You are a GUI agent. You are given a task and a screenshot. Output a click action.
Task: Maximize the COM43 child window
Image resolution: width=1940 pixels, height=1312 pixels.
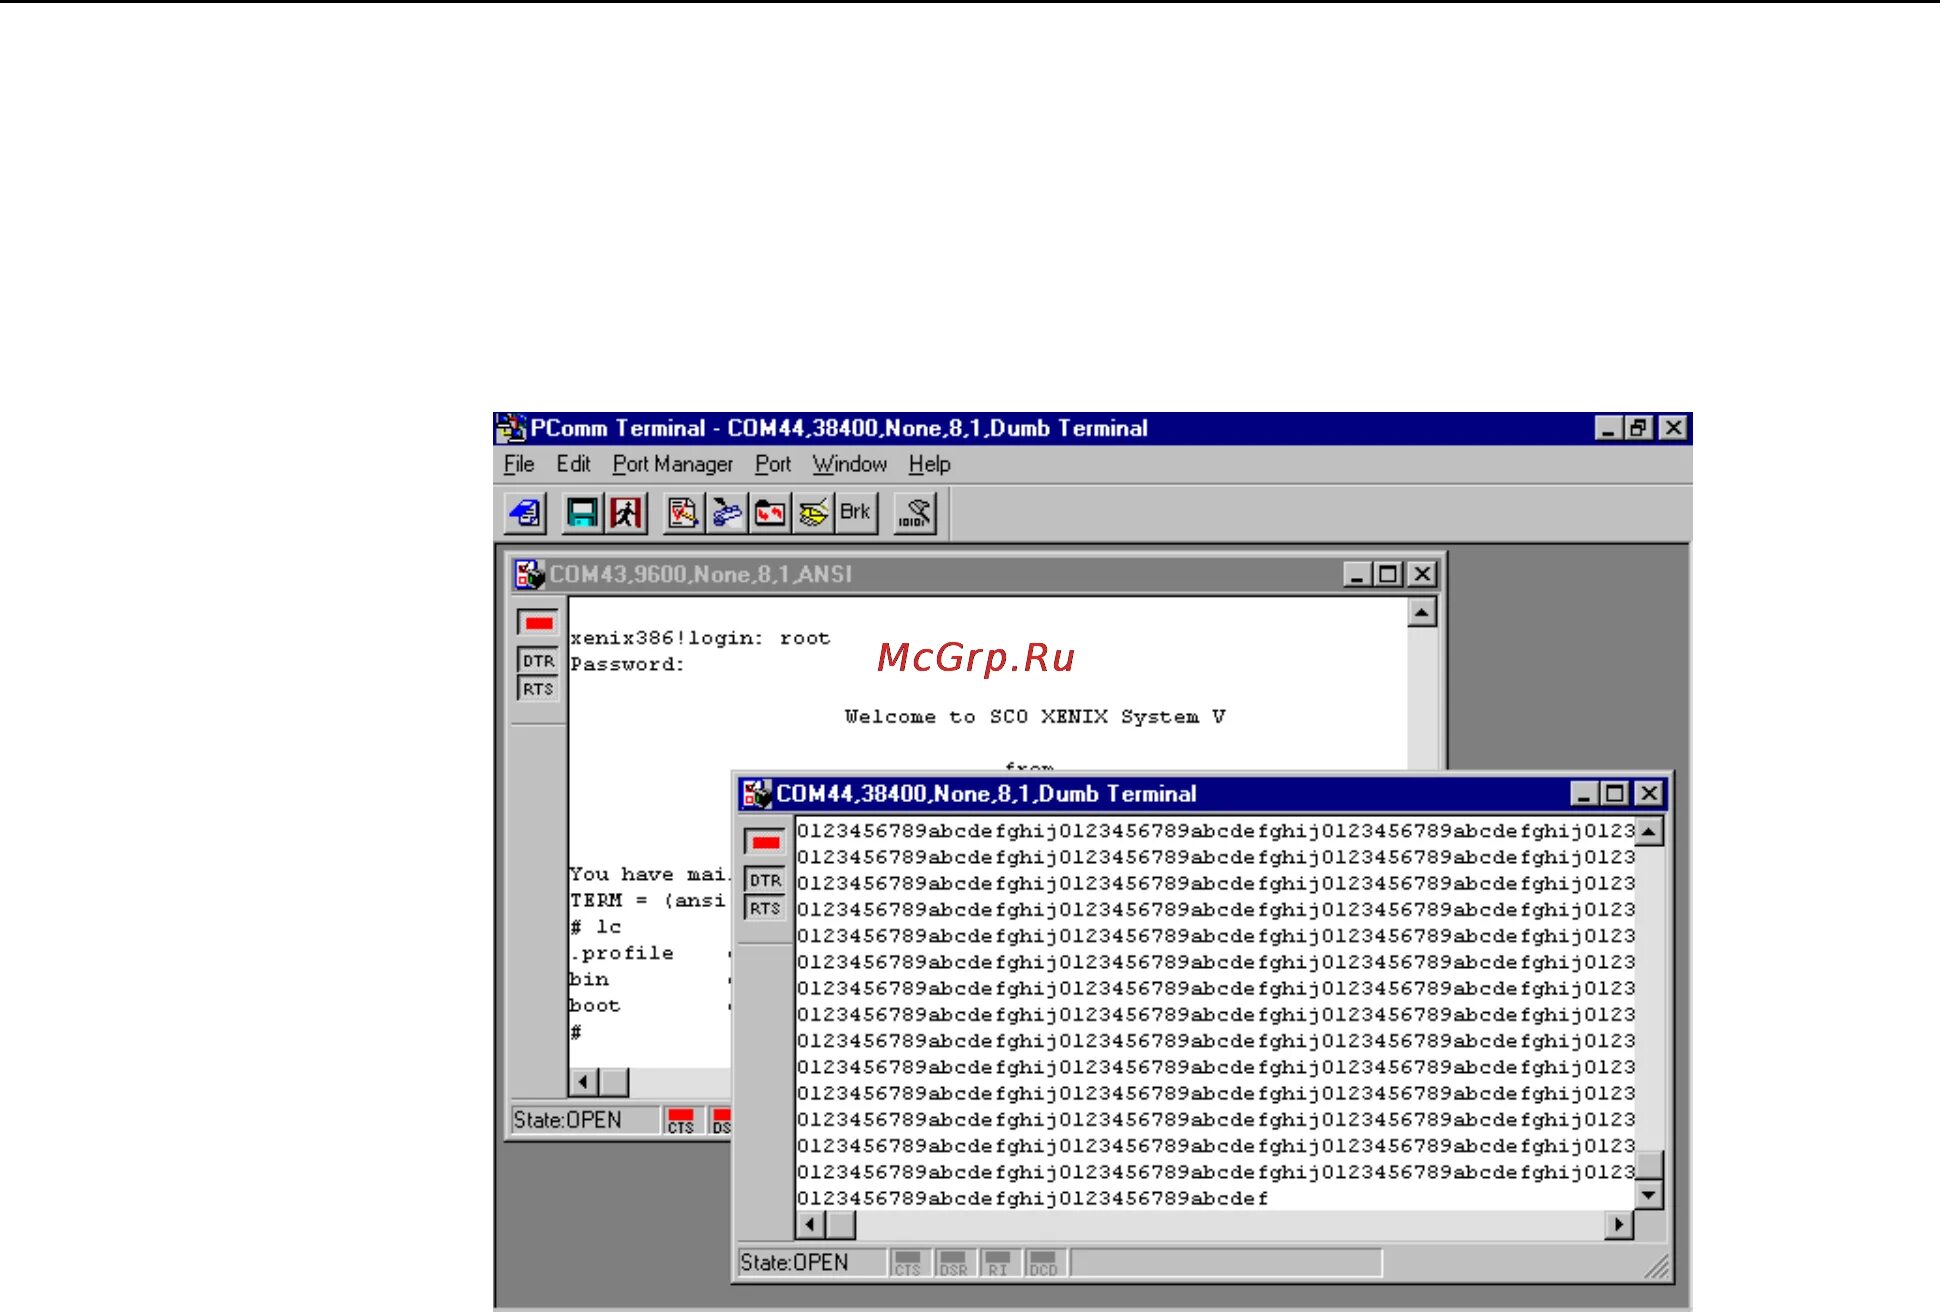click(x=1387, y=574)
